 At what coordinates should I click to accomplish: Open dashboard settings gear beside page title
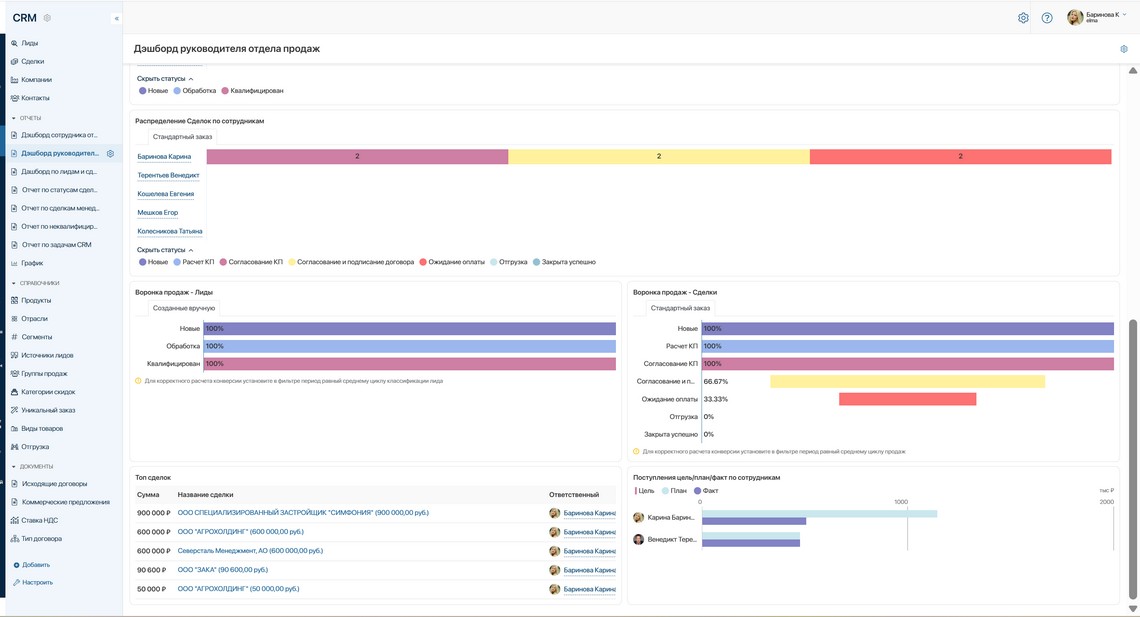tap(1124, 49)
